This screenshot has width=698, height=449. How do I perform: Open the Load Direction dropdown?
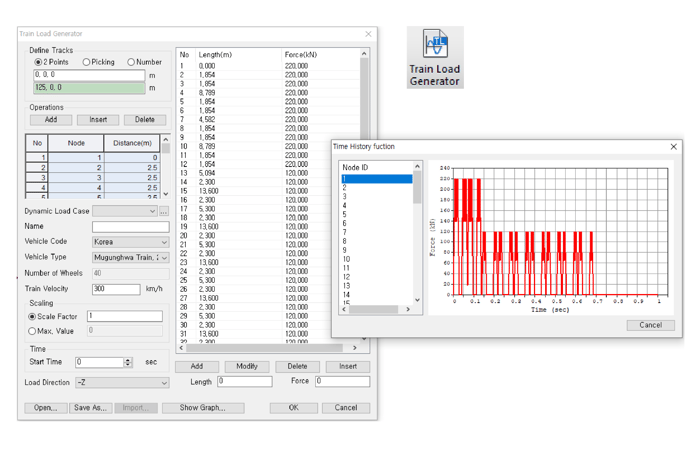[x=122, y=383]
